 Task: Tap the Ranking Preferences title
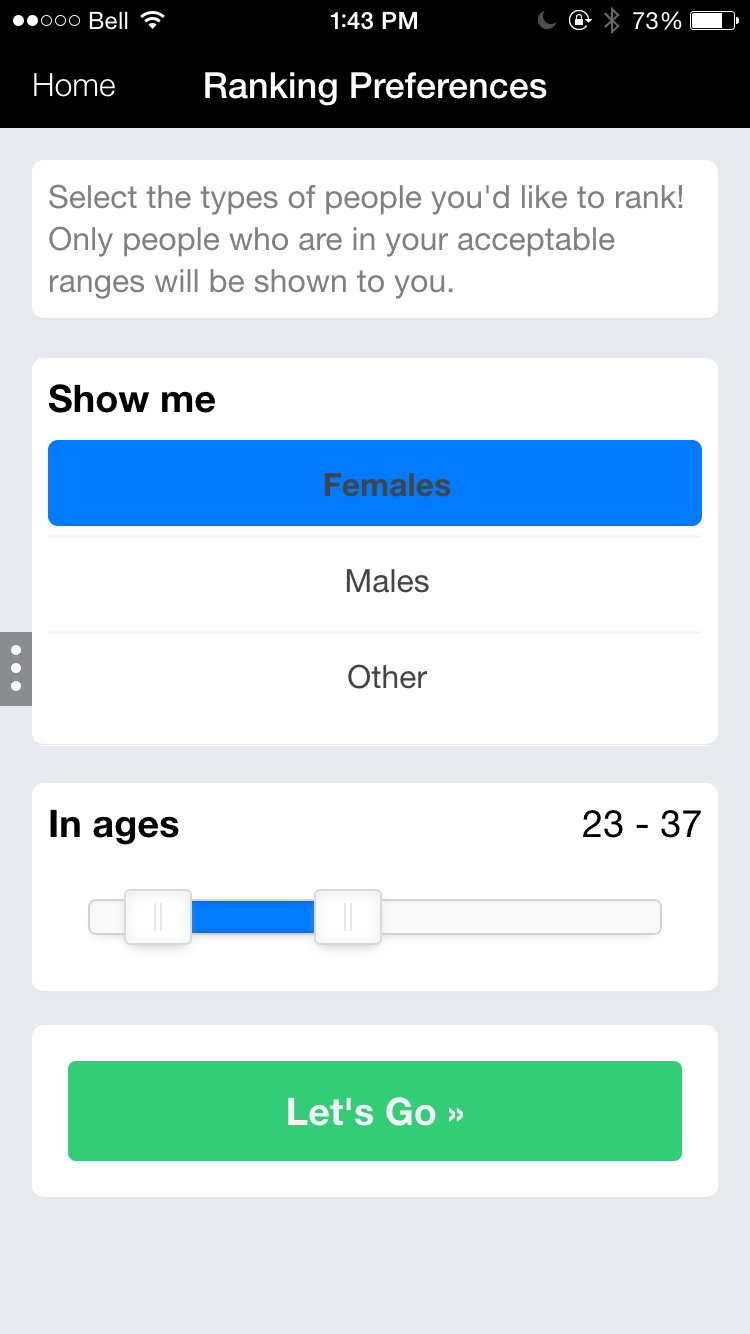click(375, 86)
